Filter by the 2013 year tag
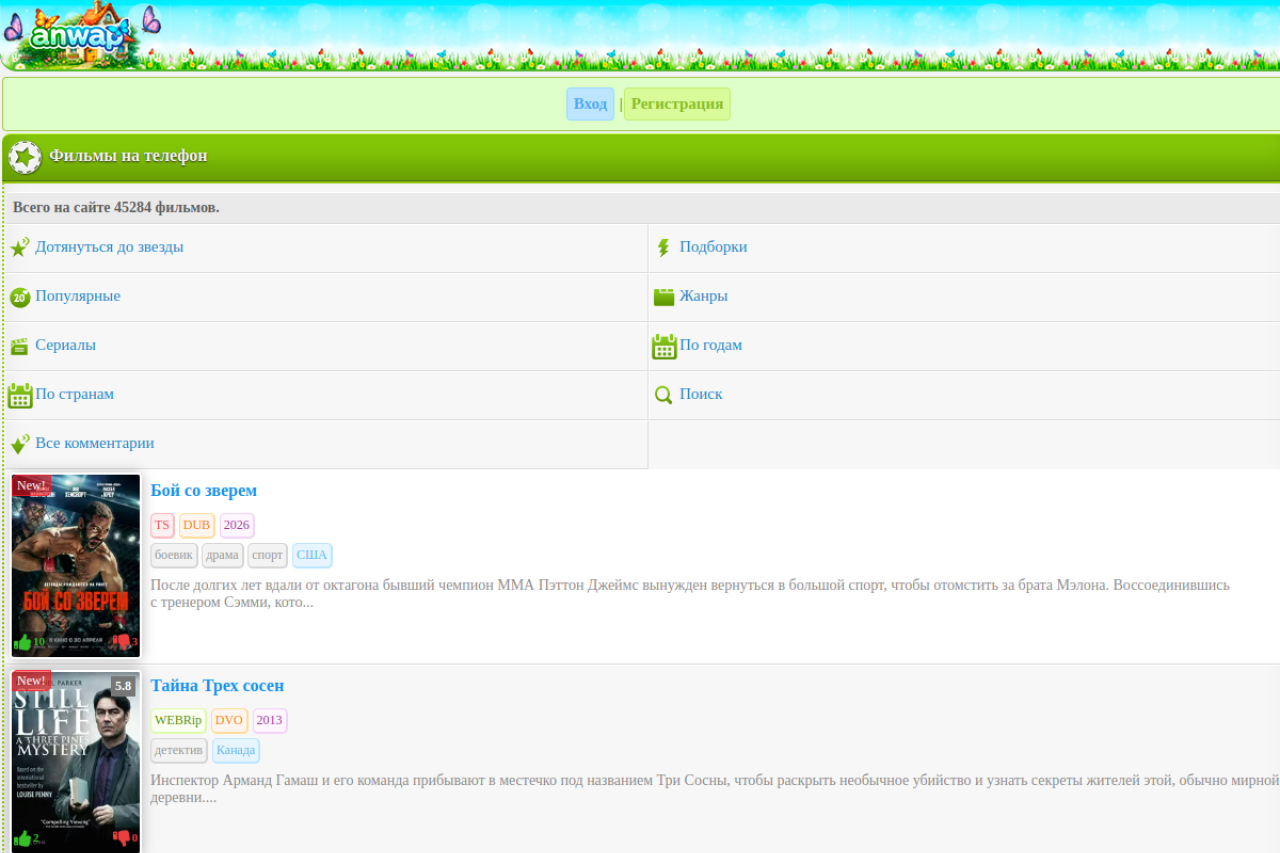Viewport: 1280px width, 853px height. tap(269, 720)
